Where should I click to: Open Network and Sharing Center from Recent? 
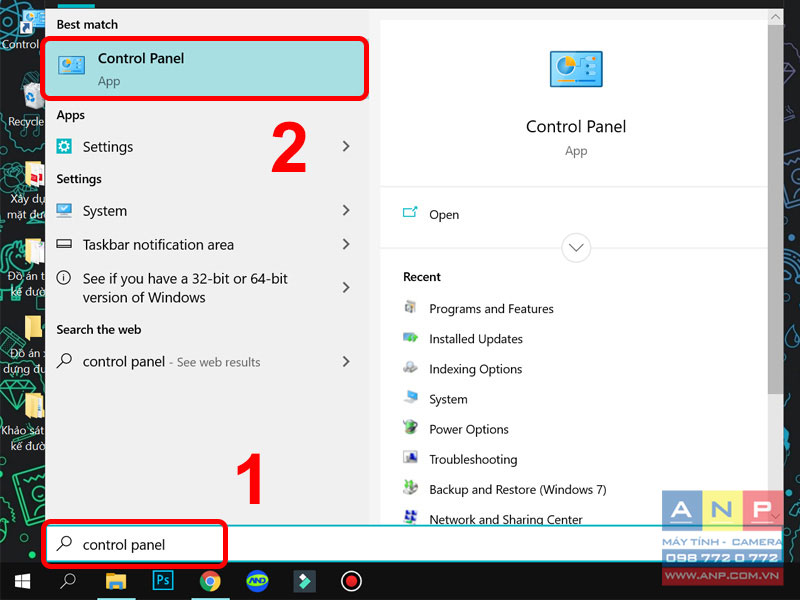pyautogui.click(x=506, y=519)
